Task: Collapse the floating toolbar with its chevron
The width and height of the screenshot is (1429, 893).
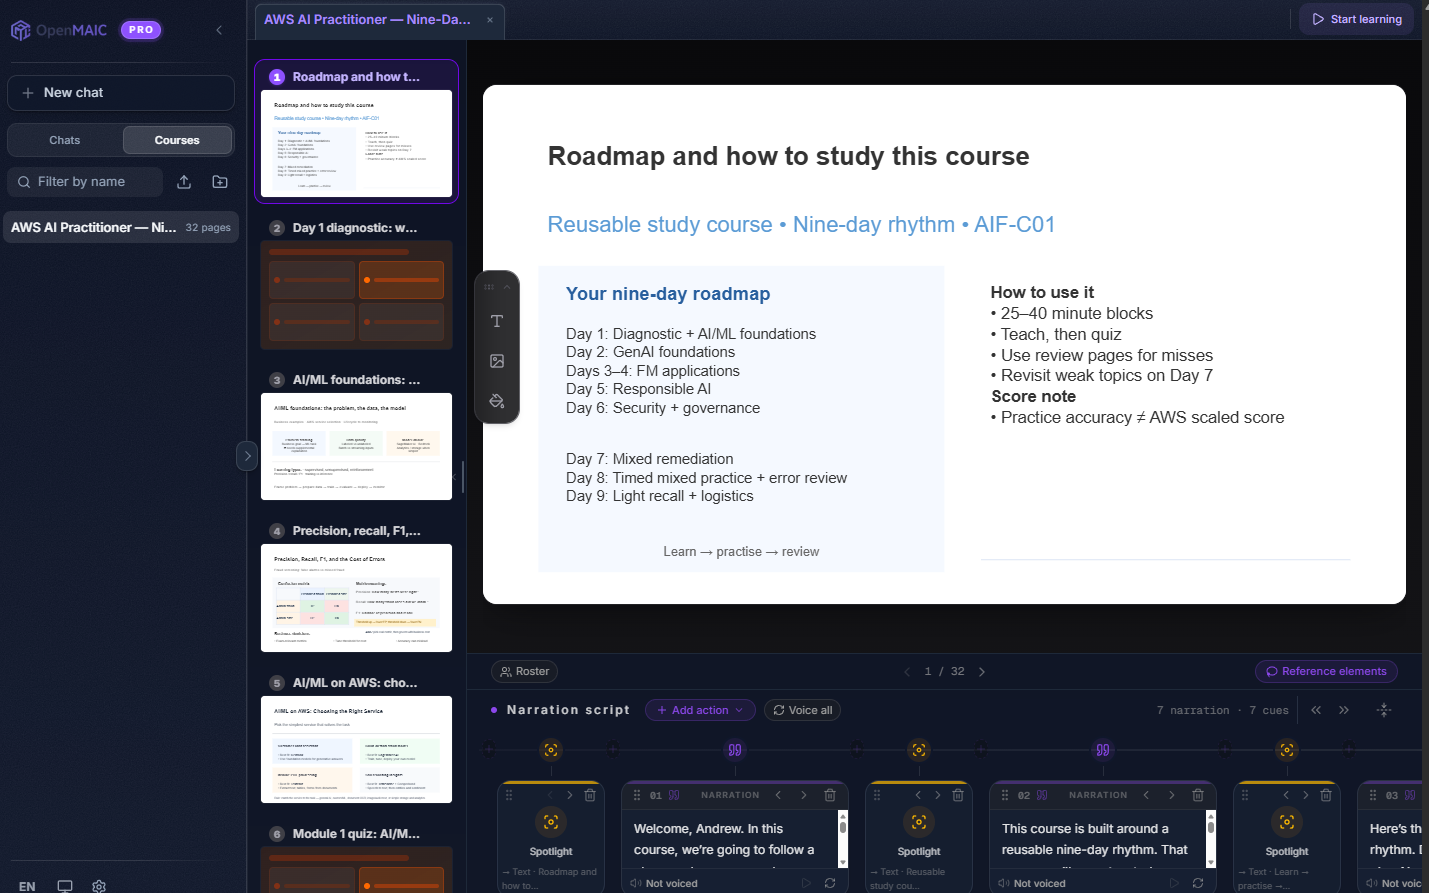Action: [507, 287]
